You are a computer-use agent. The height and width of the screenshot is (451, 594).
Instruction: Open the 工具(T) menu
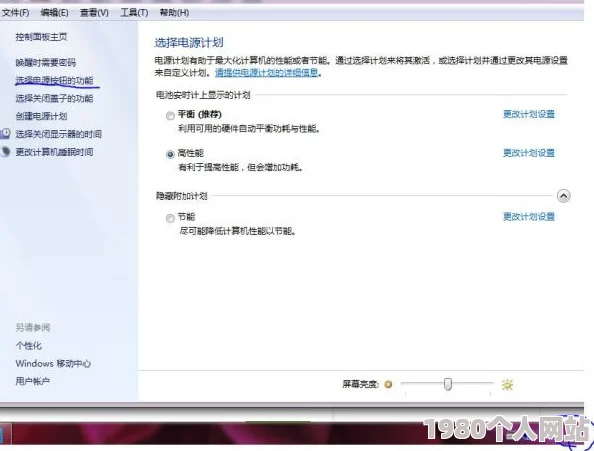(134, 13)
